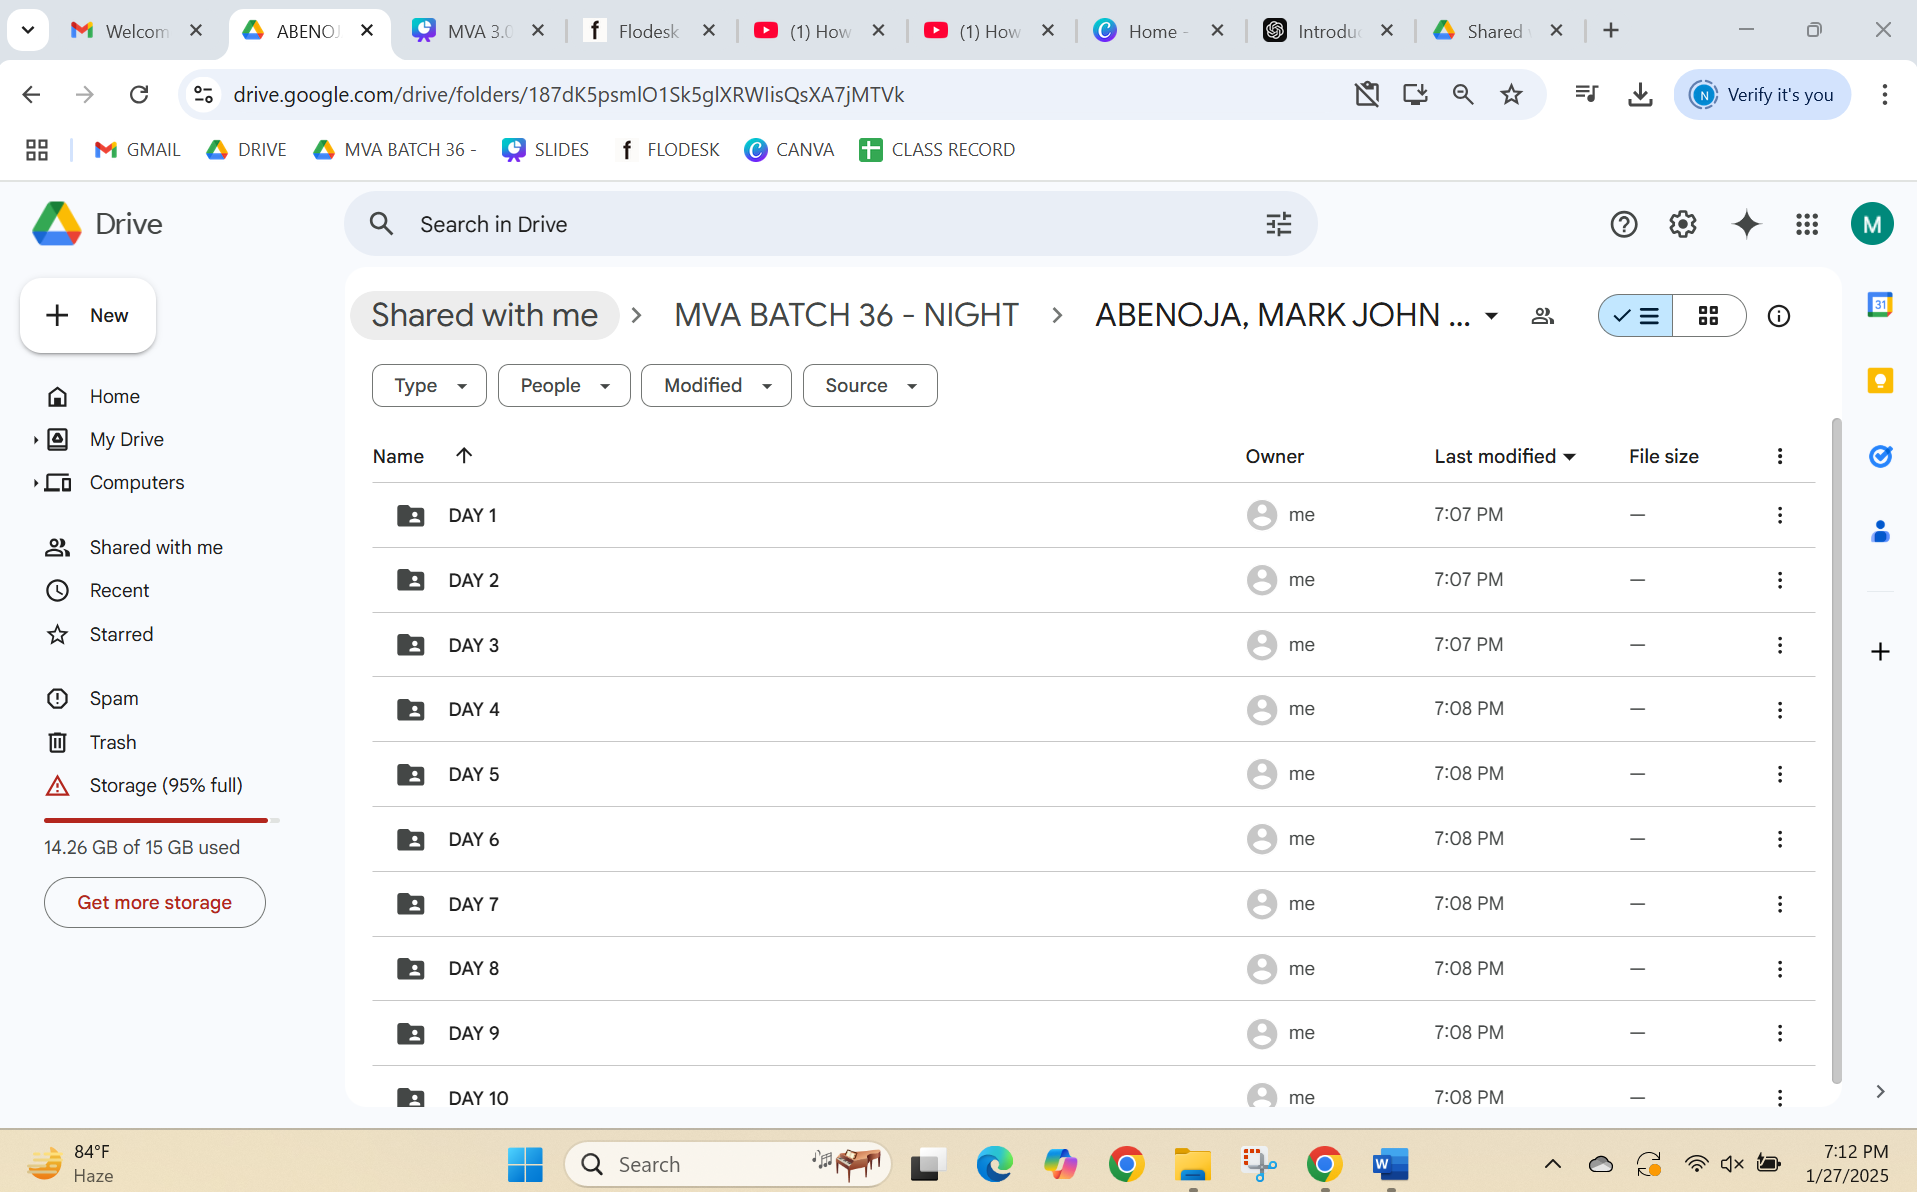This screenshot has height=1192, width=1917.
Task: Launch the Gemini sparkle icon
Action: (x=1746, y=224)
